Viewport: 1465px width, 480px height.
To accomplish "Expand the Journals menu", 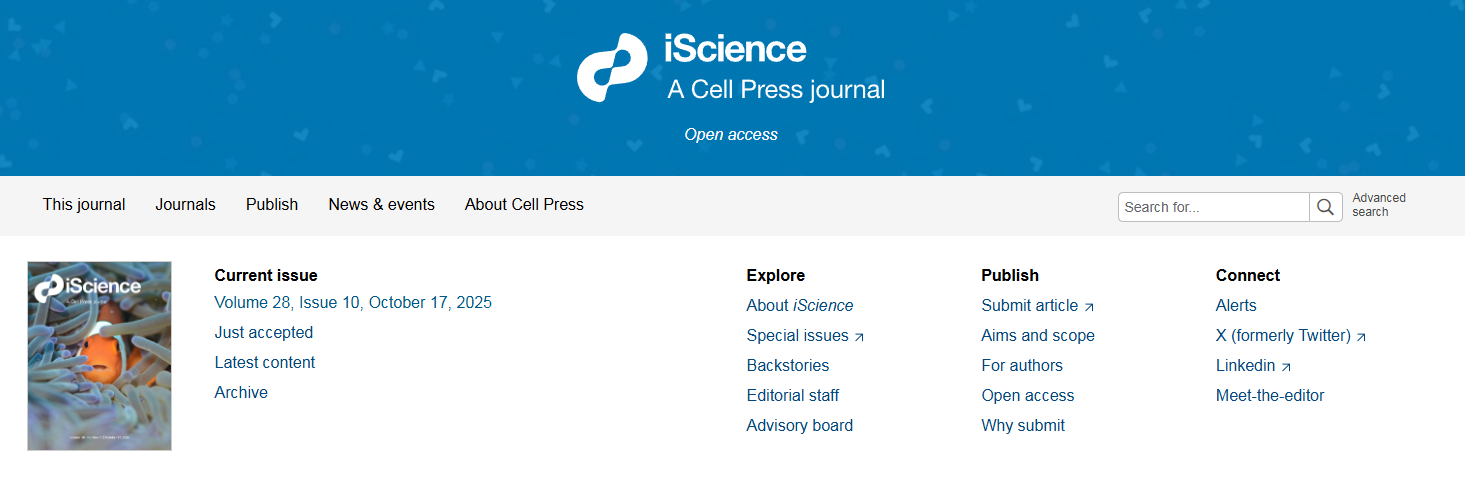I will tap(185, 204).
